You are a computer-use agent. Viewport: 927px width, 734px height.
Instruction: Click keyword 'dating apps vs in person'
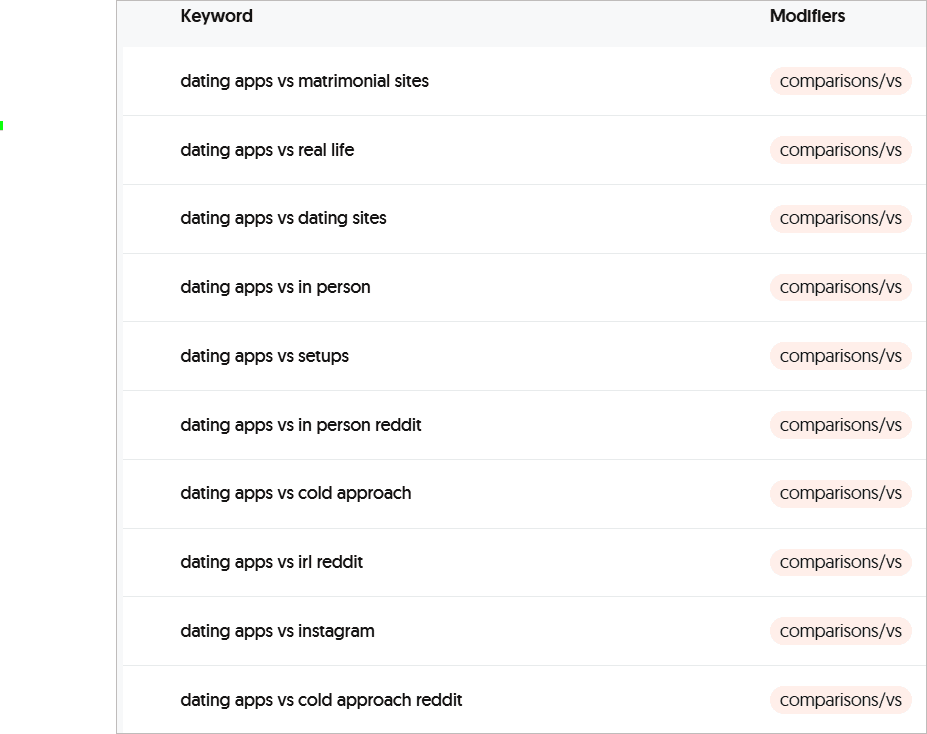[275, 287]
